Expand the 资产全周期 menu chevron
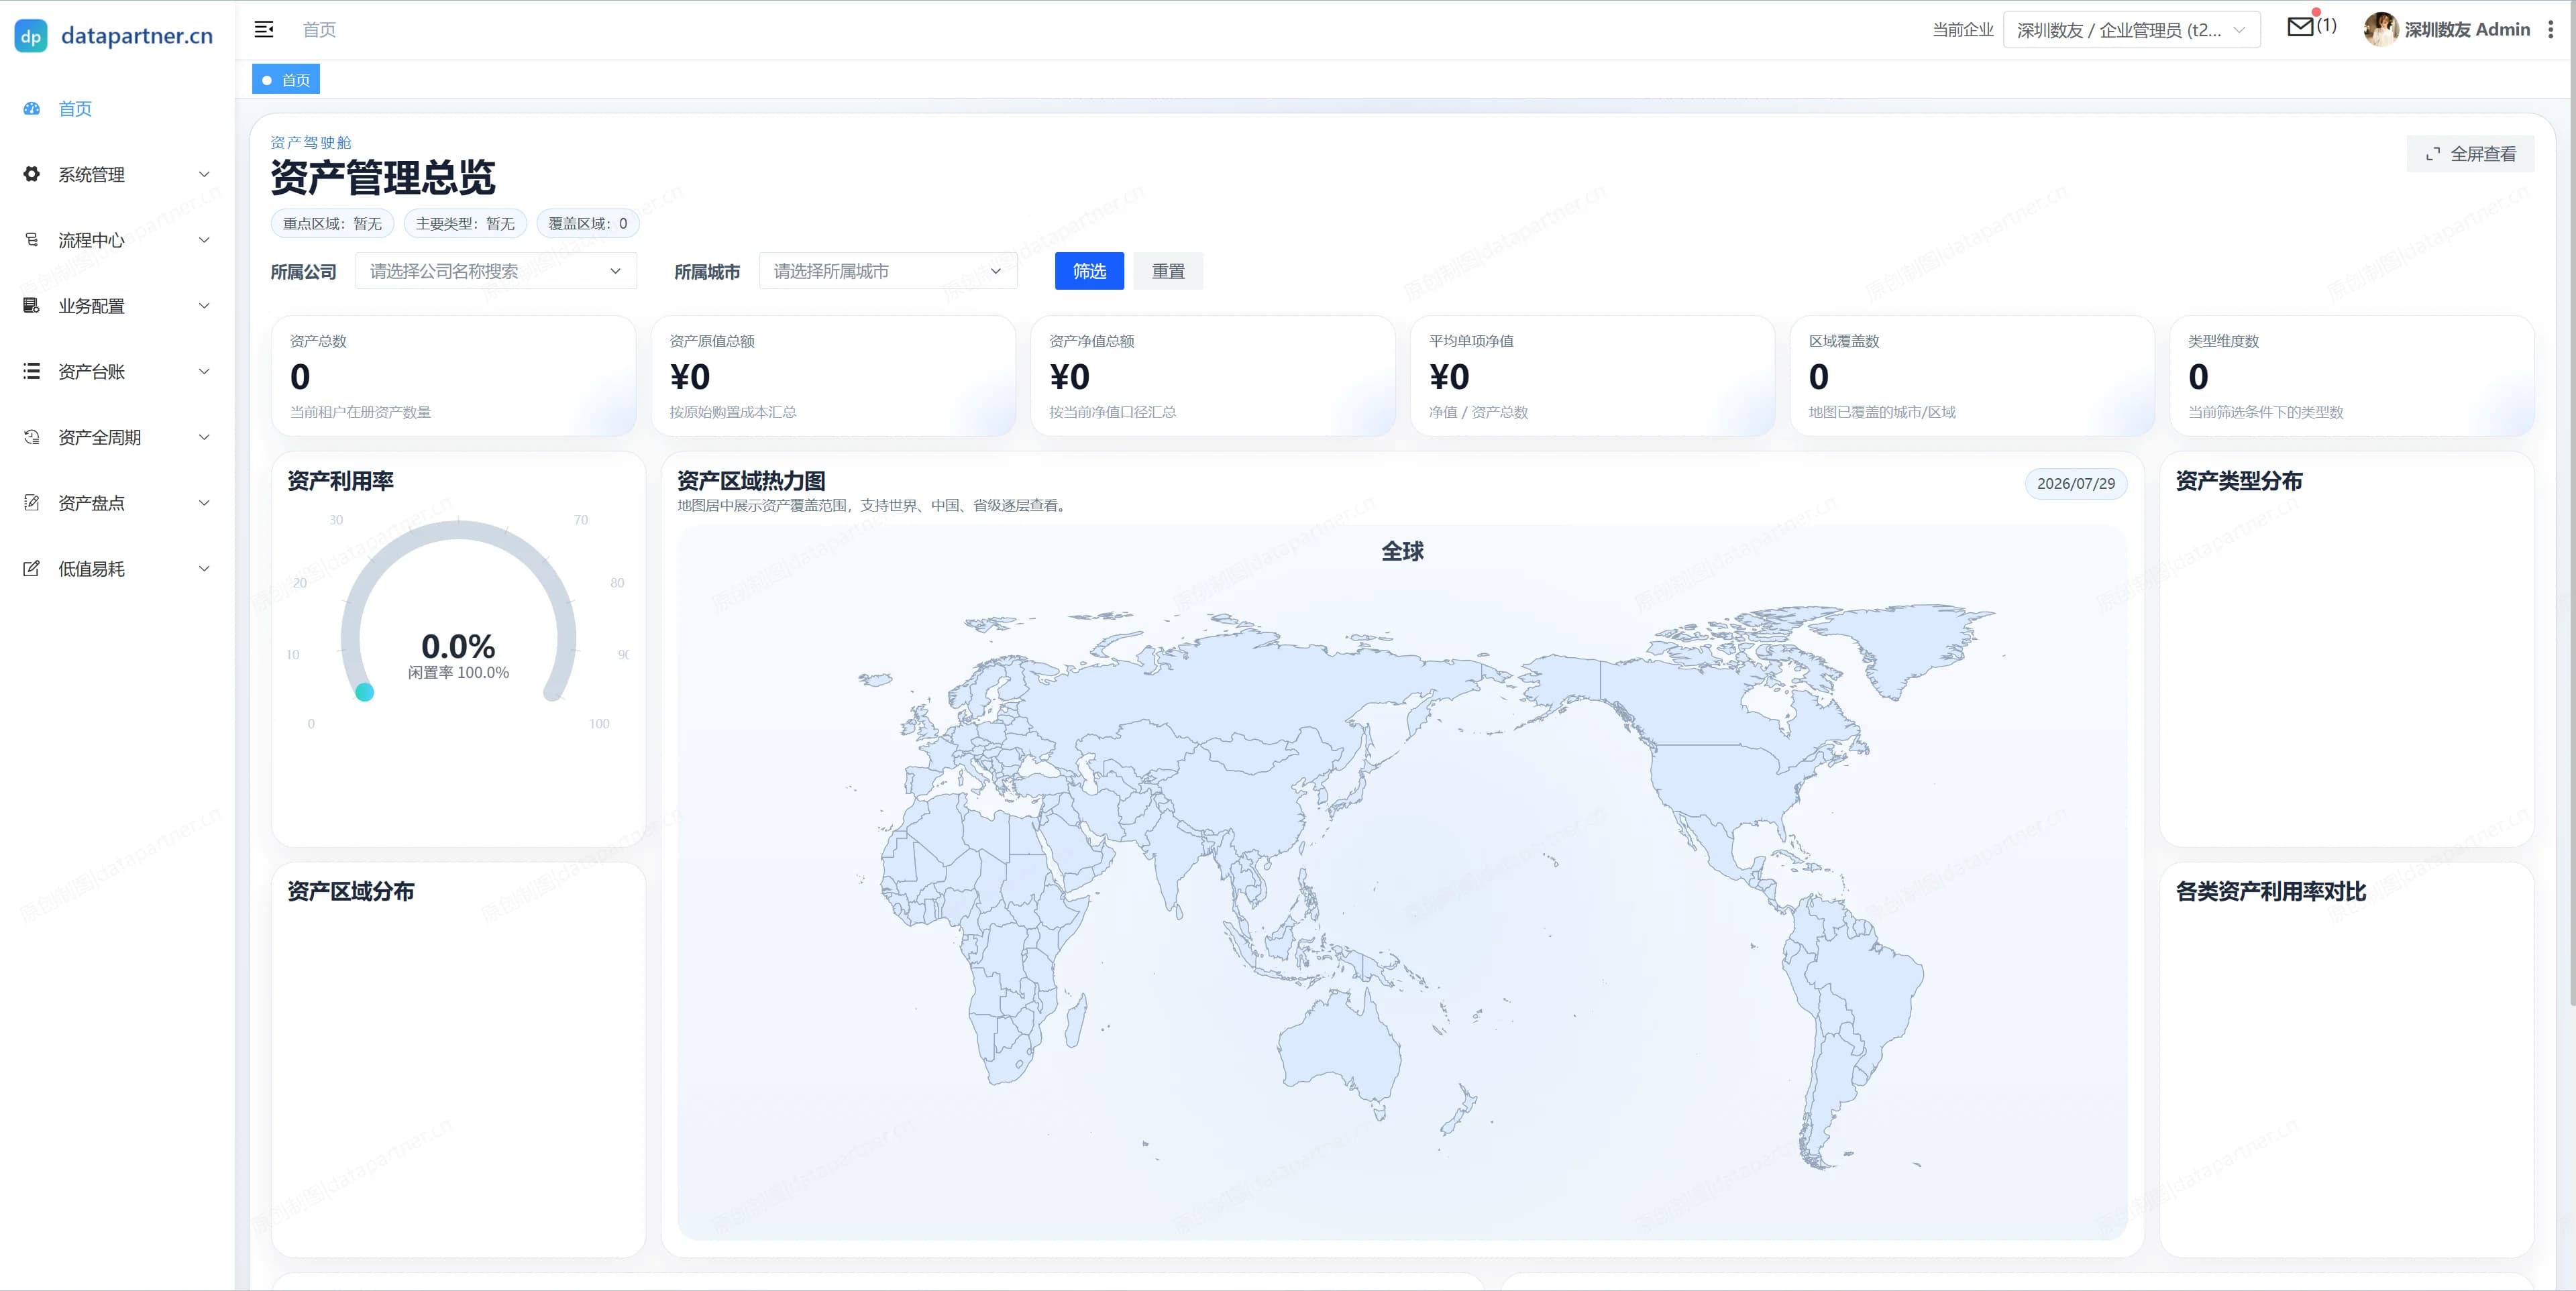 coord(204,437)
